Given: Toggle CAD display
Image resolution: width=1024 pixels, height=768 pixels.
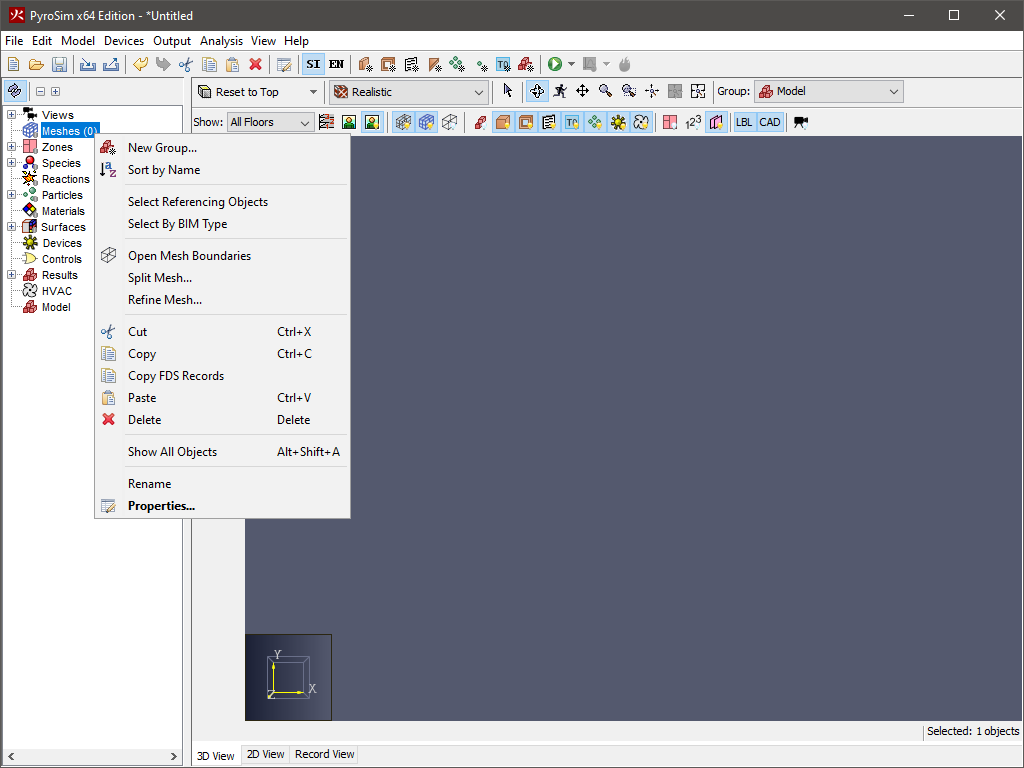Looking at the screenshot, I should [x=769, y=122].
